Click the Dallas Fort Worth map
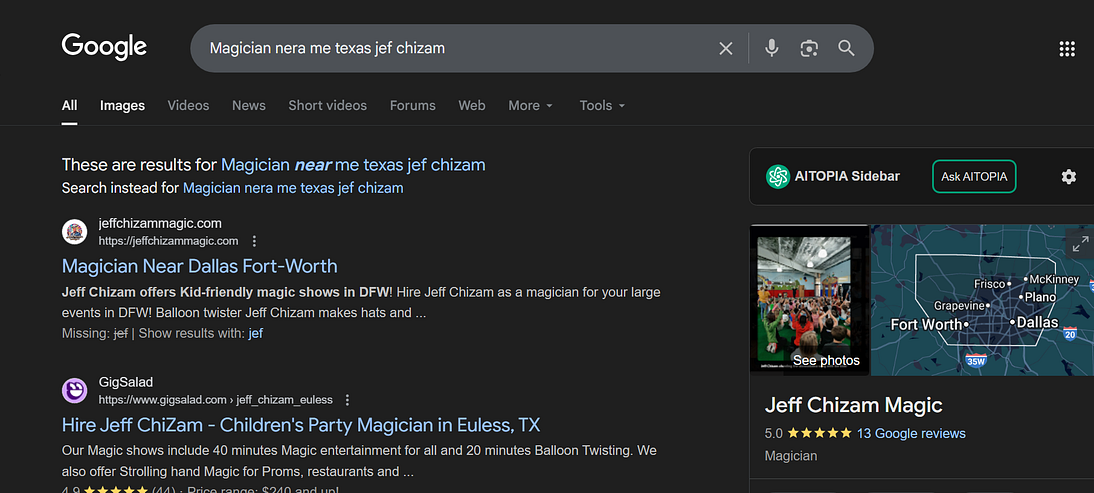Viewport: 1094px width, 493px height. pos(982,300)
